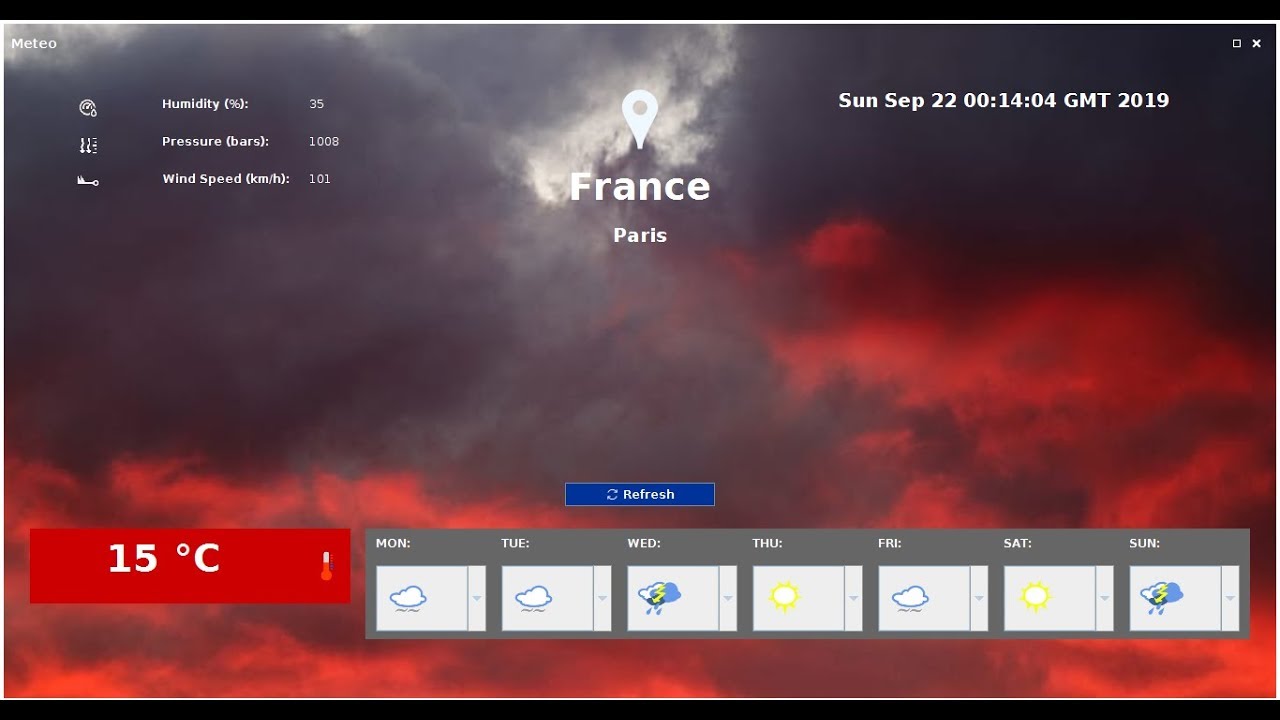The height and width of the screenshot is (720, 1280).
Task: Click the wind speed icon
Action: tap(88, 181)
